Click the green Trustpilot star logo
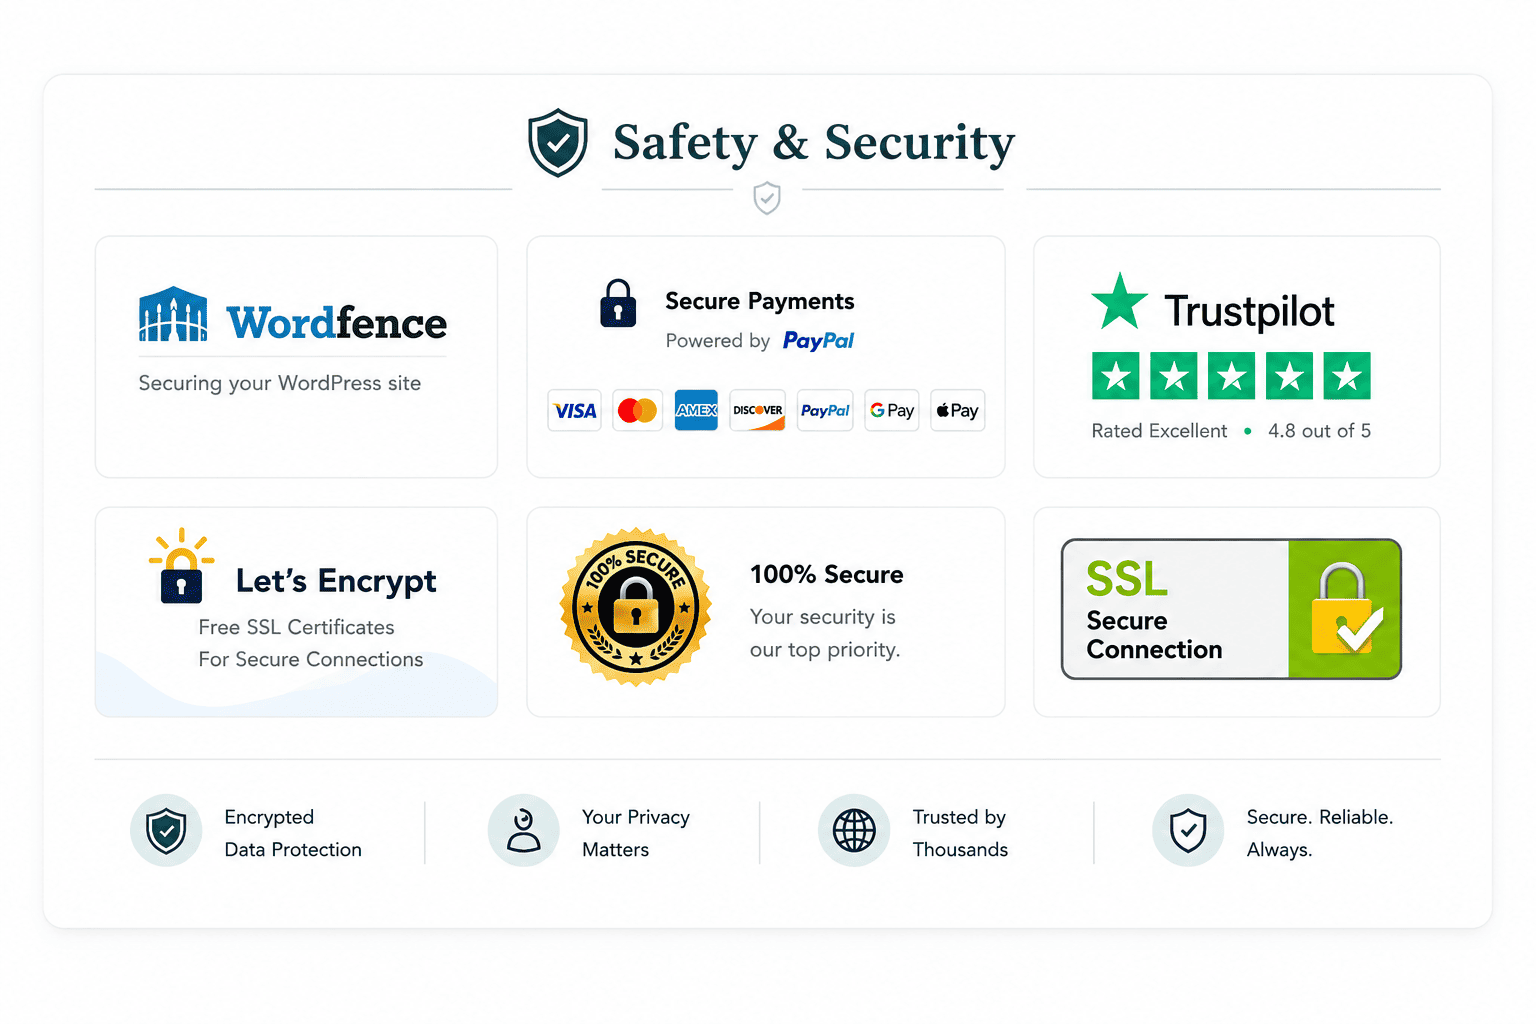The image size is (1536, 1024). coord(1119,302)
